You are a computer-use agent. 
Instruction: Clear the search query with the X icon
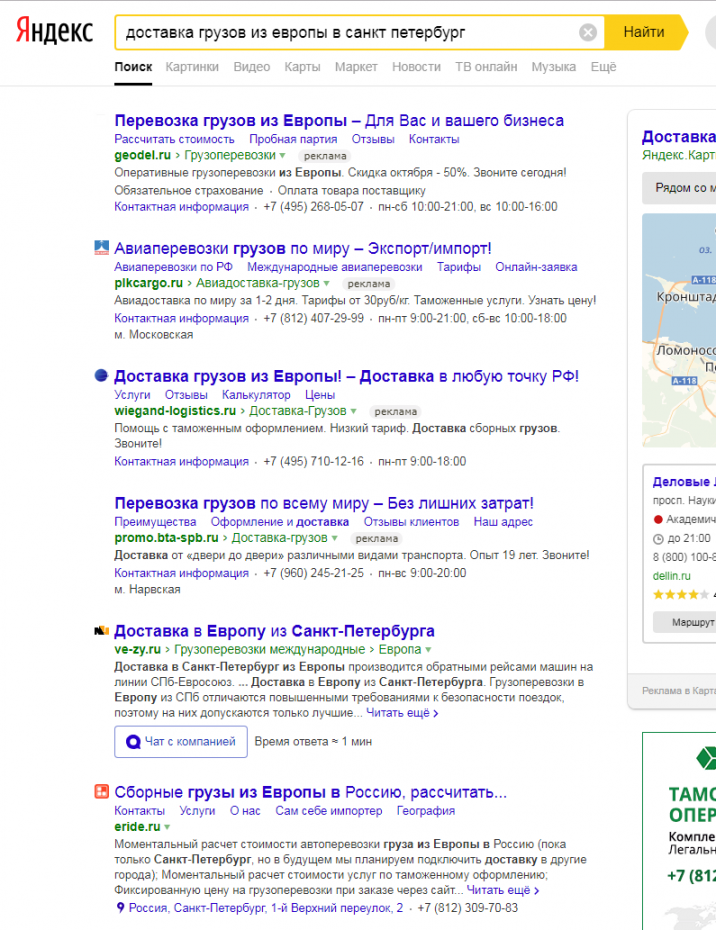[x=587, y=32]
